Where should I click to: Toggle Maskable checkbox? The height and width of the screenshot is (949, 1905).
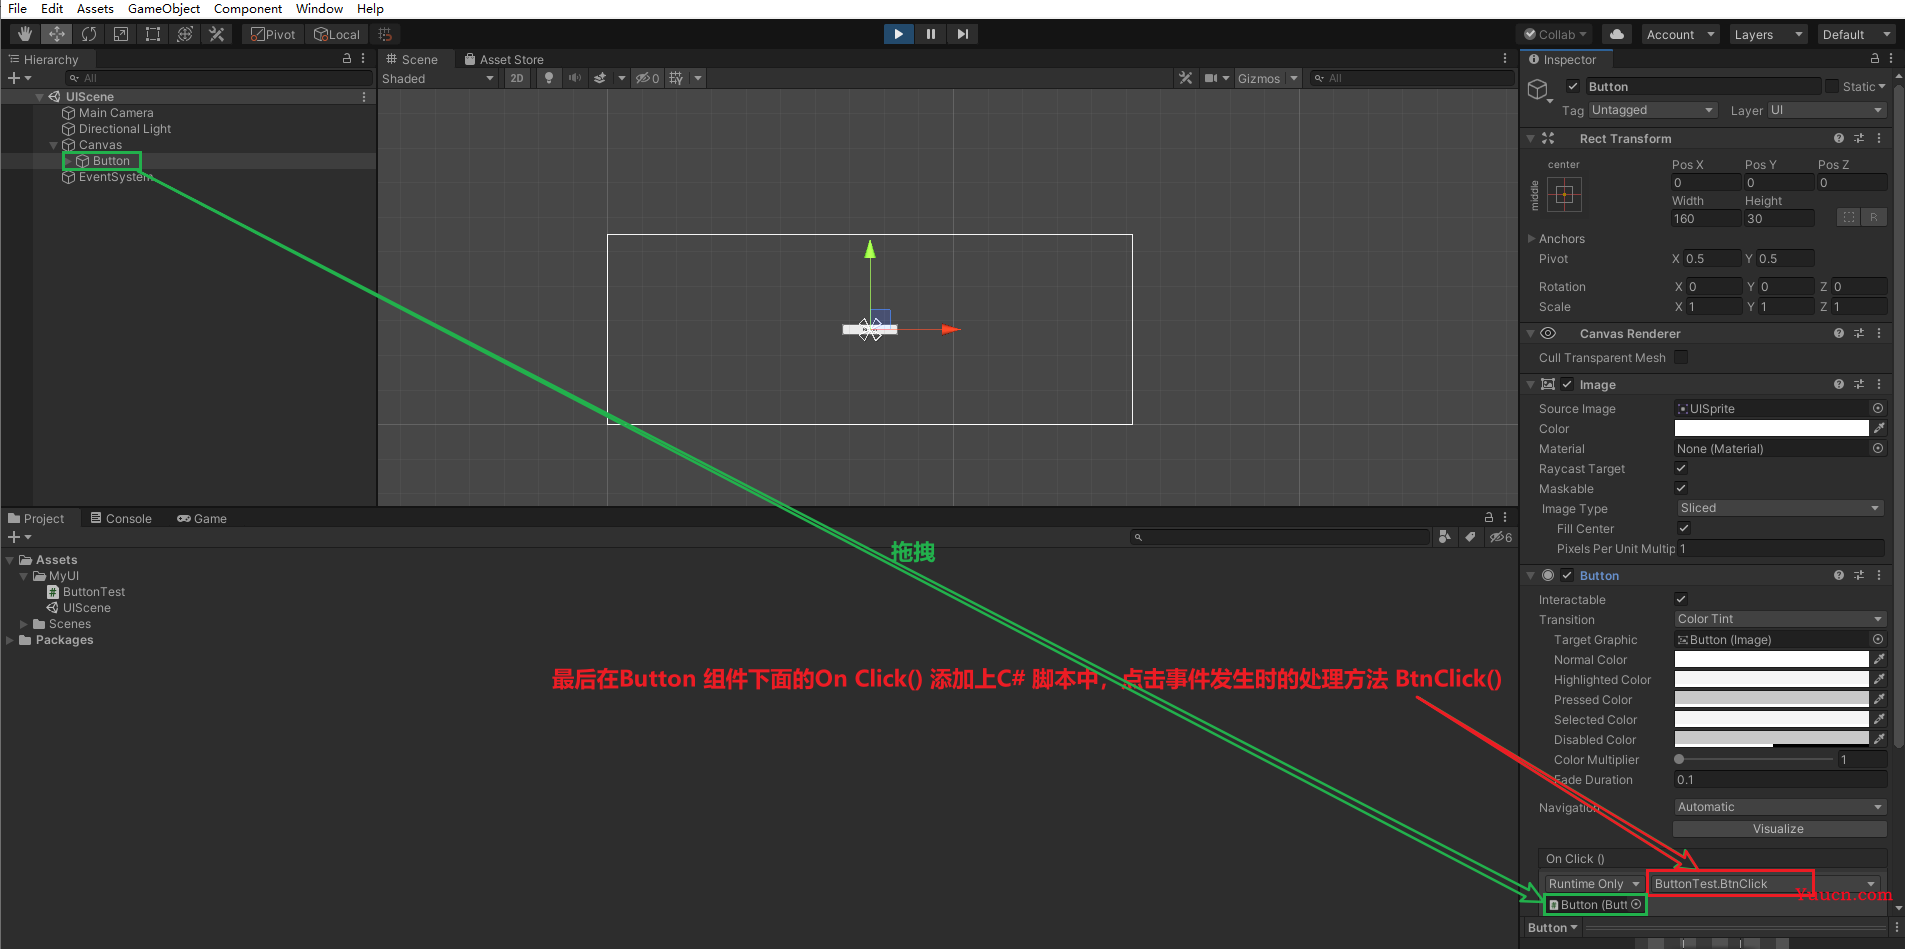[1681, 488]
